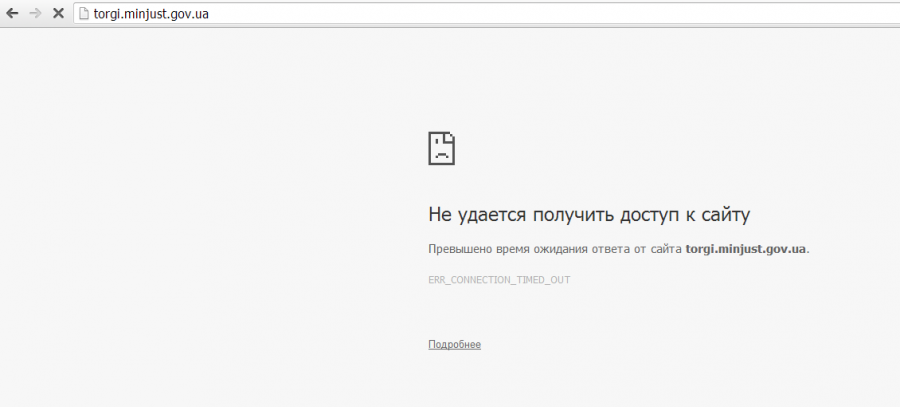Open the Подробнее details link
Screen dimensions: 900x407
click(x=454, y=345)
